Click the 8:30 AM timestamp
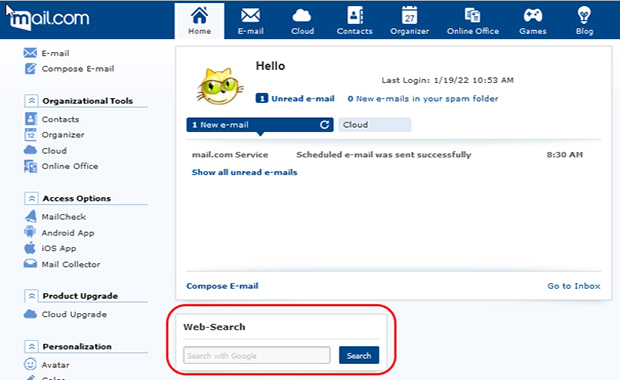 tap(565, 155)
